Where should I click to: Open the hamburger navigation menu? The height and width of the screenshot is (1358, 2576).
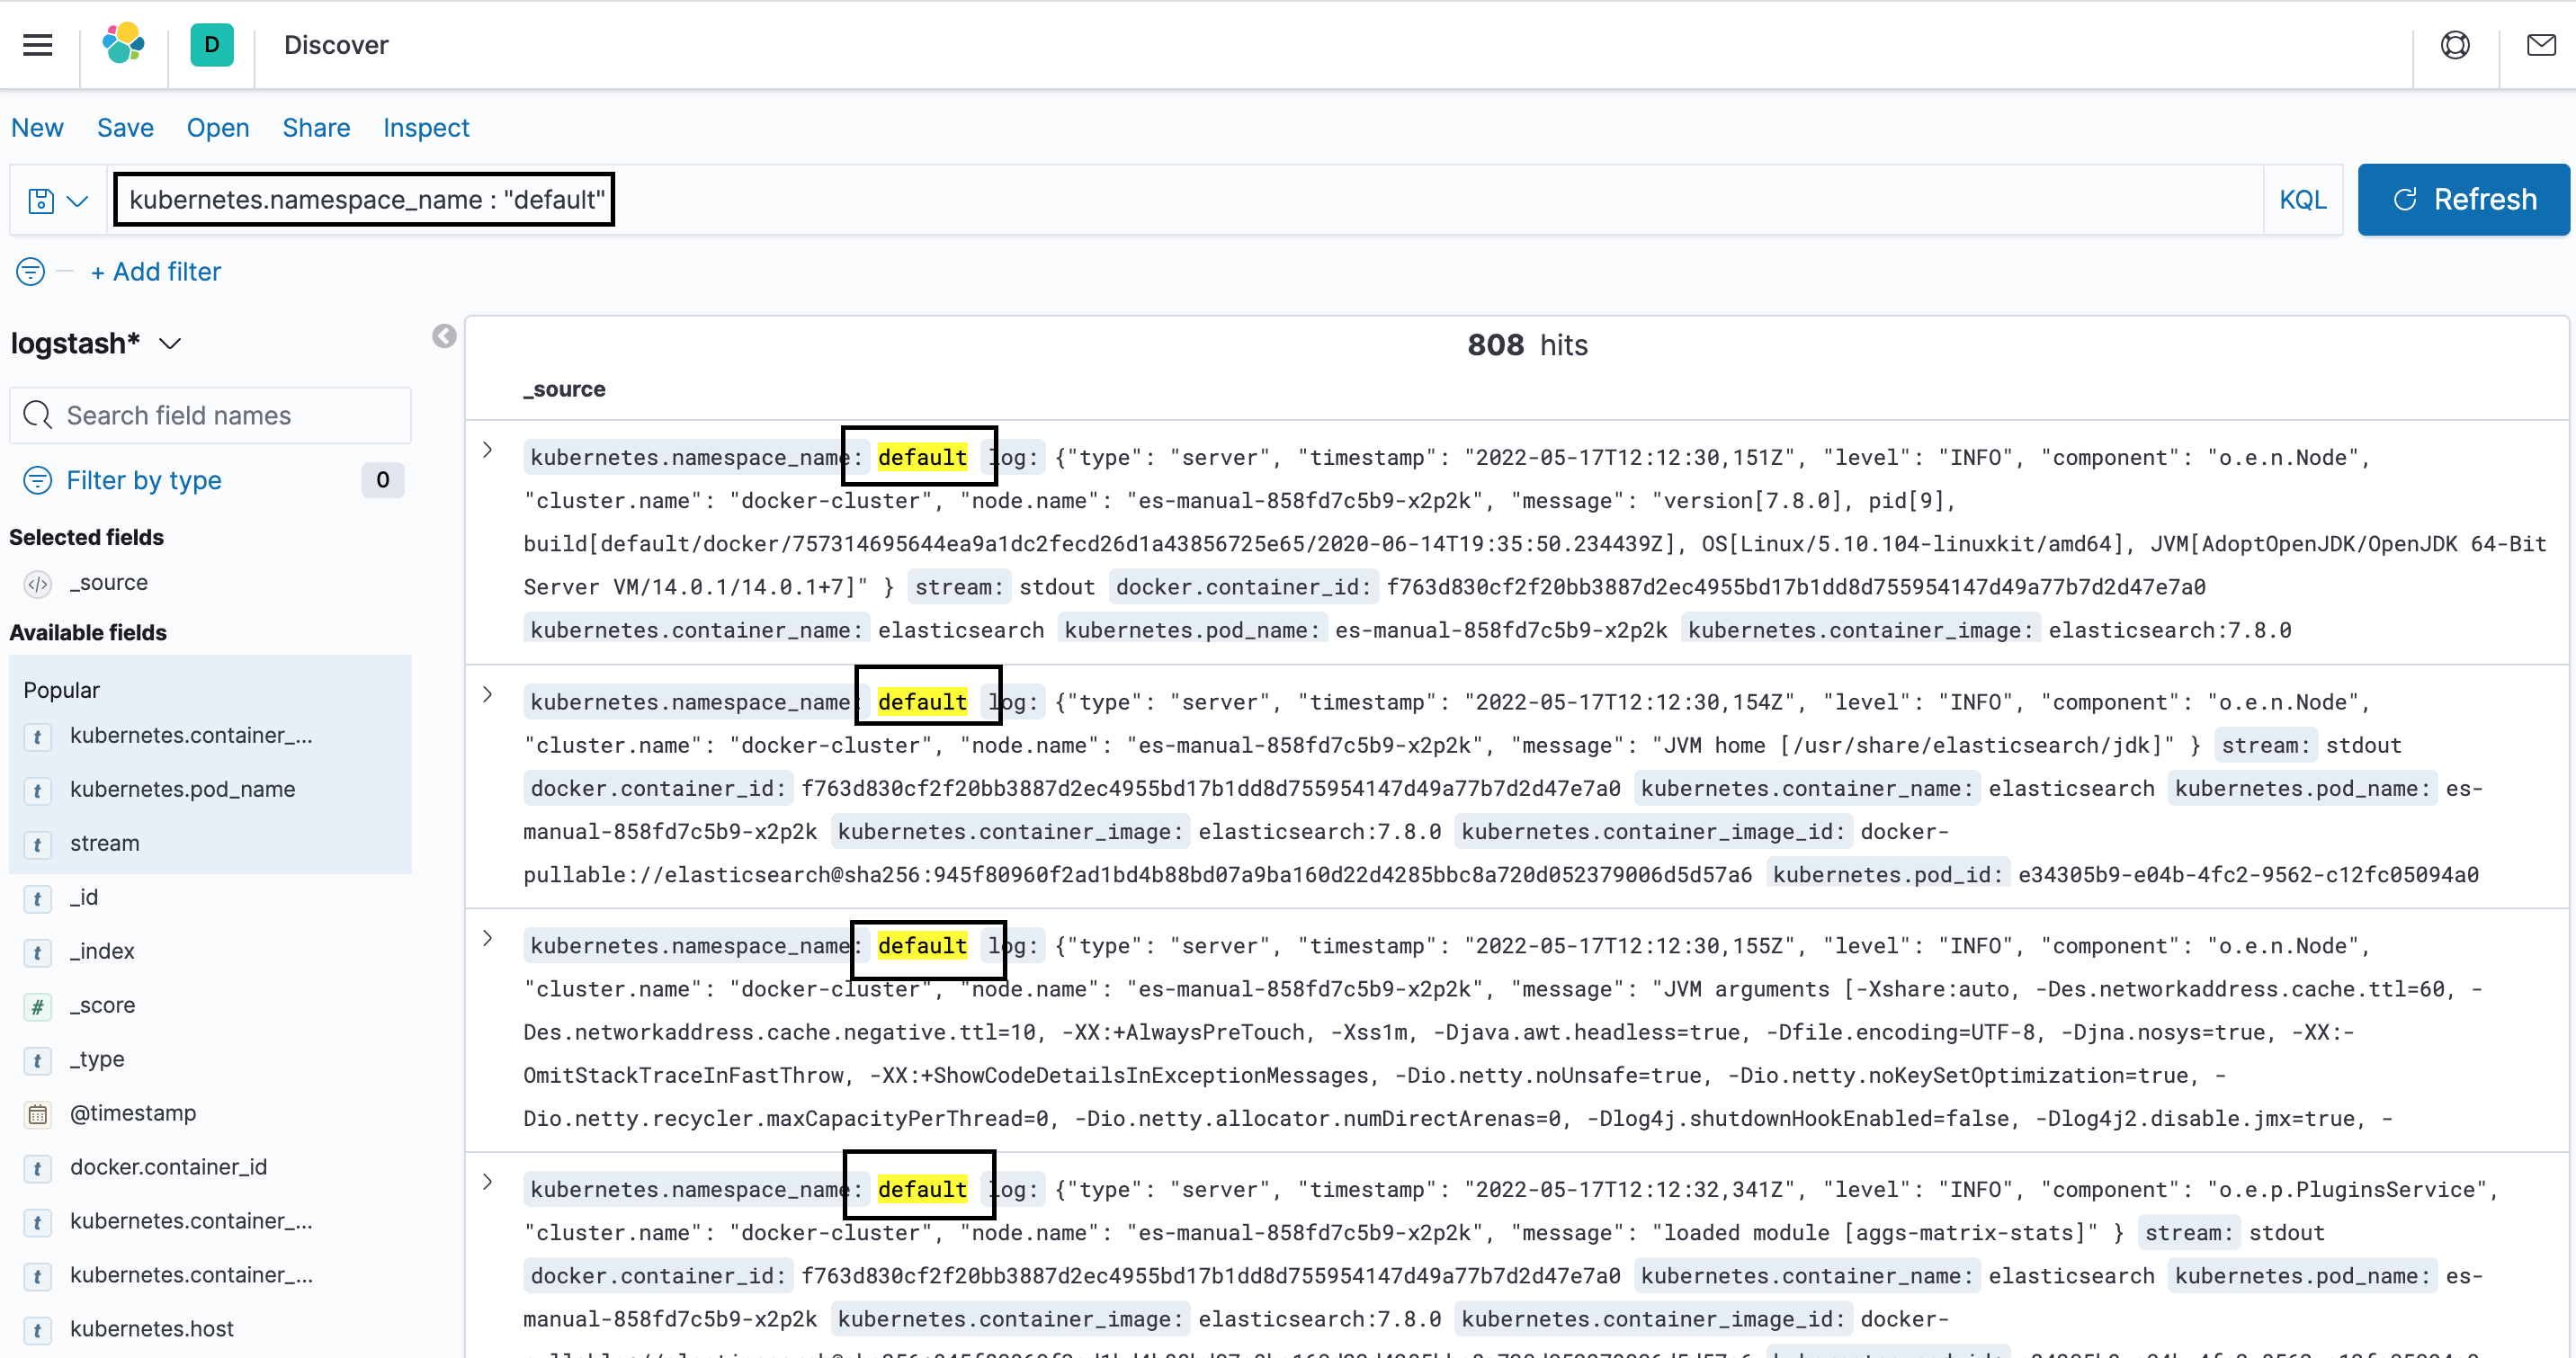coord(38,45)
